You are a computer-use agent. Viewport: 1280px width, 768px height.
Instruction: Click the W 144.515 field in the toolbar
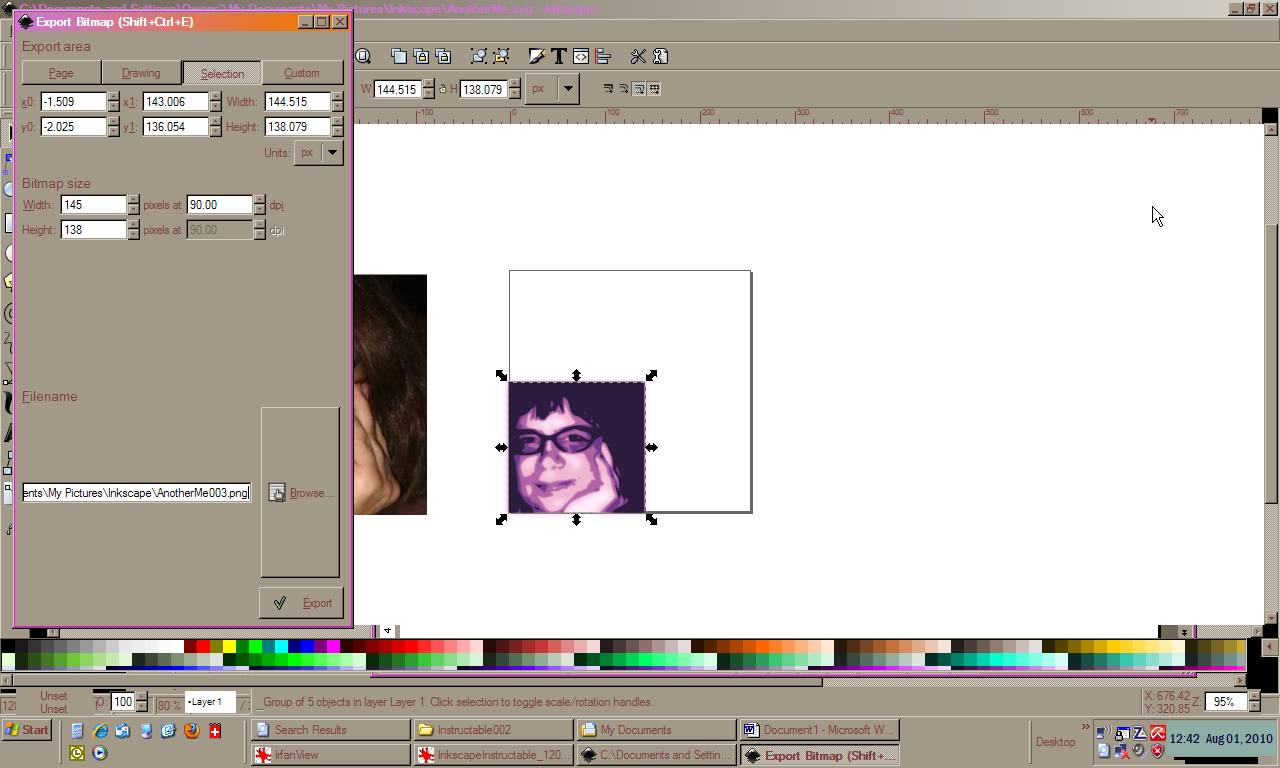pyautogui.click(x=397, y=89)
